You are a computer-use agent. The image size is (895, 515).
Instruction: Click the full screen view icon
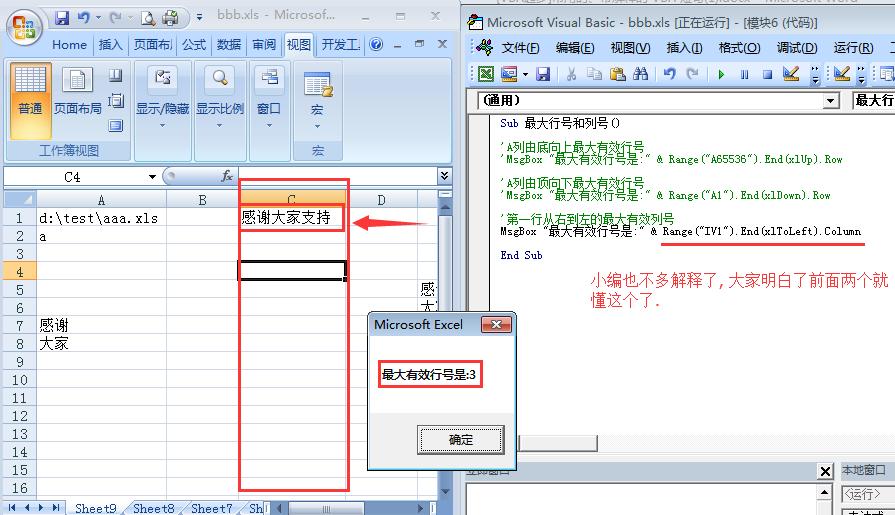click(x=116, y=126)
